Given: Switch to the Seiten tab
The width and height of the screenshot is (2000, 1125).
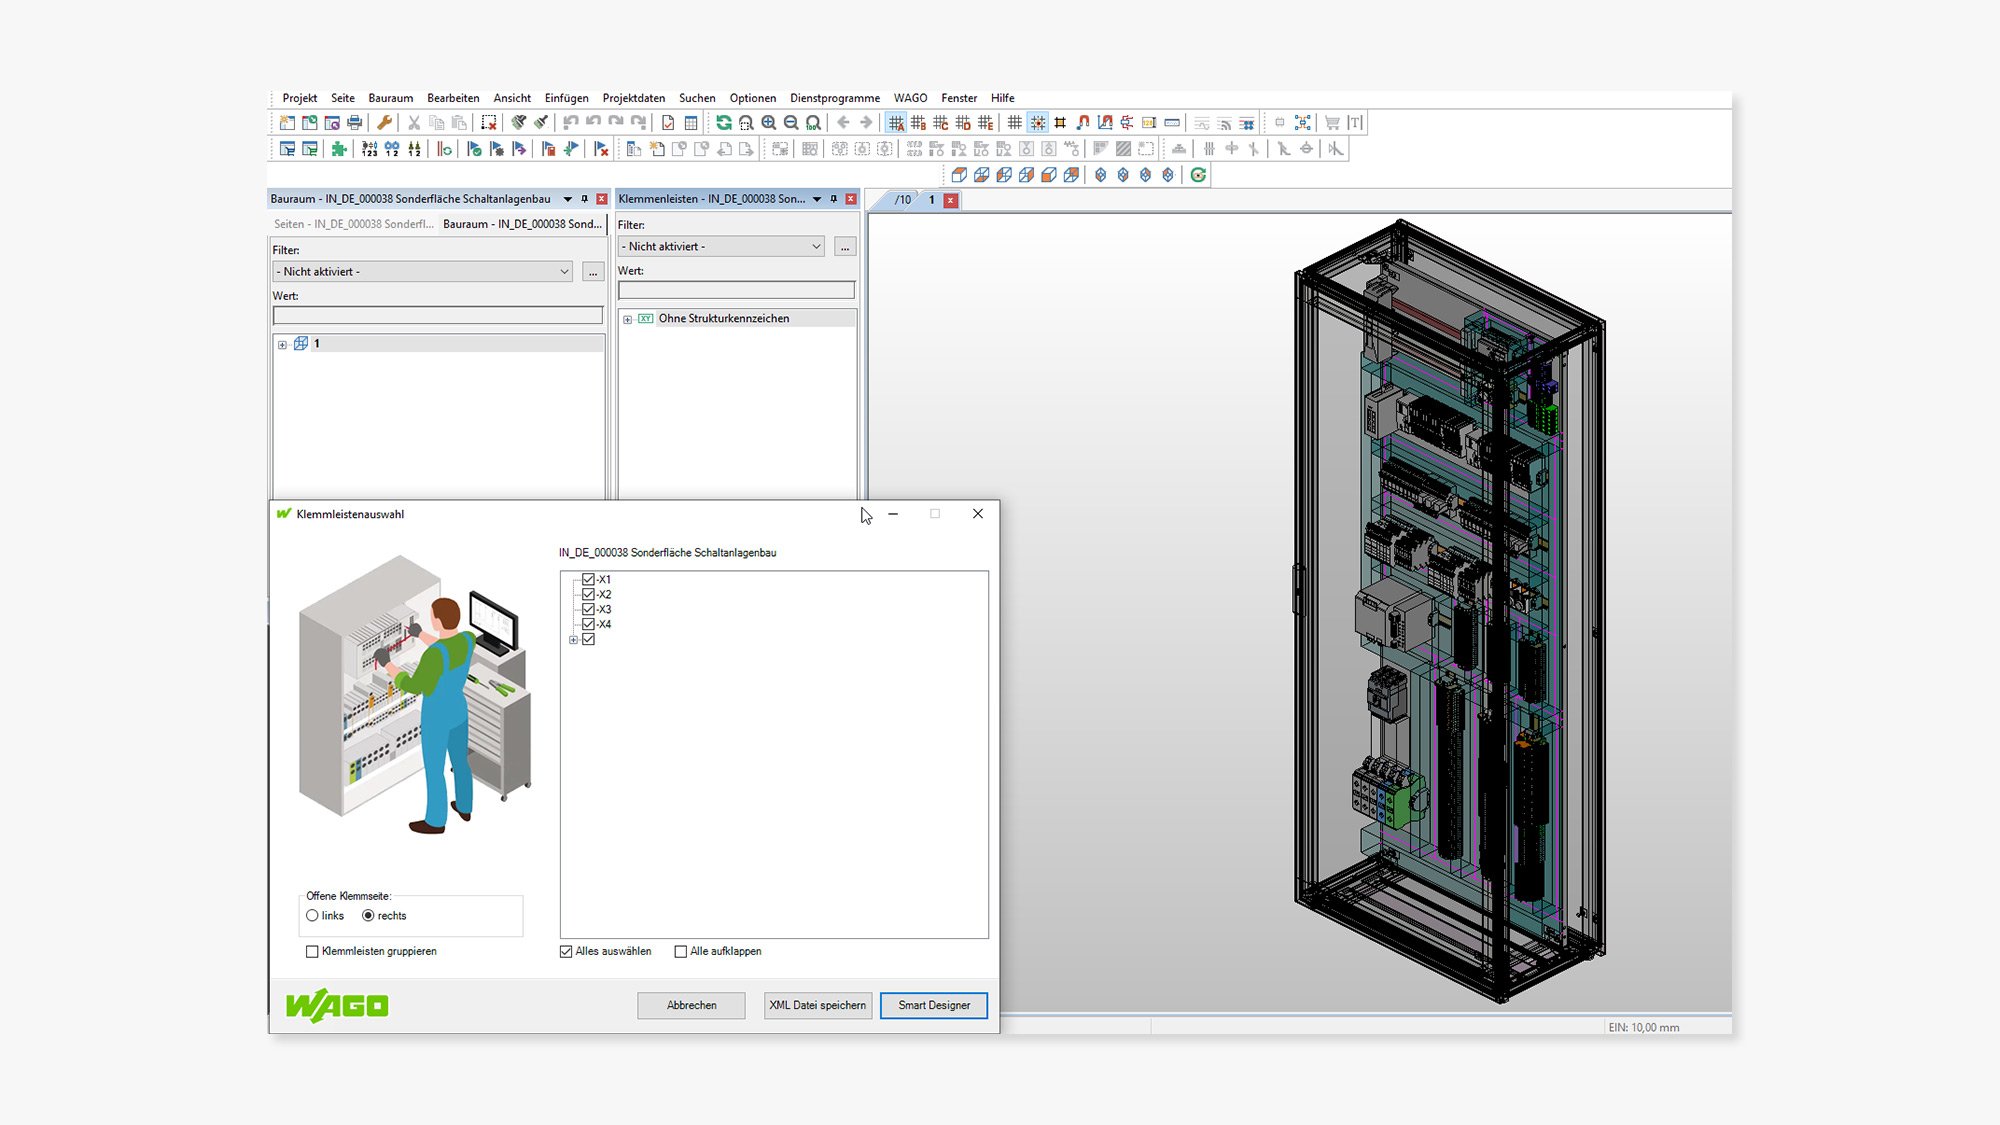Looking at the screenshot, I should 353,224.
